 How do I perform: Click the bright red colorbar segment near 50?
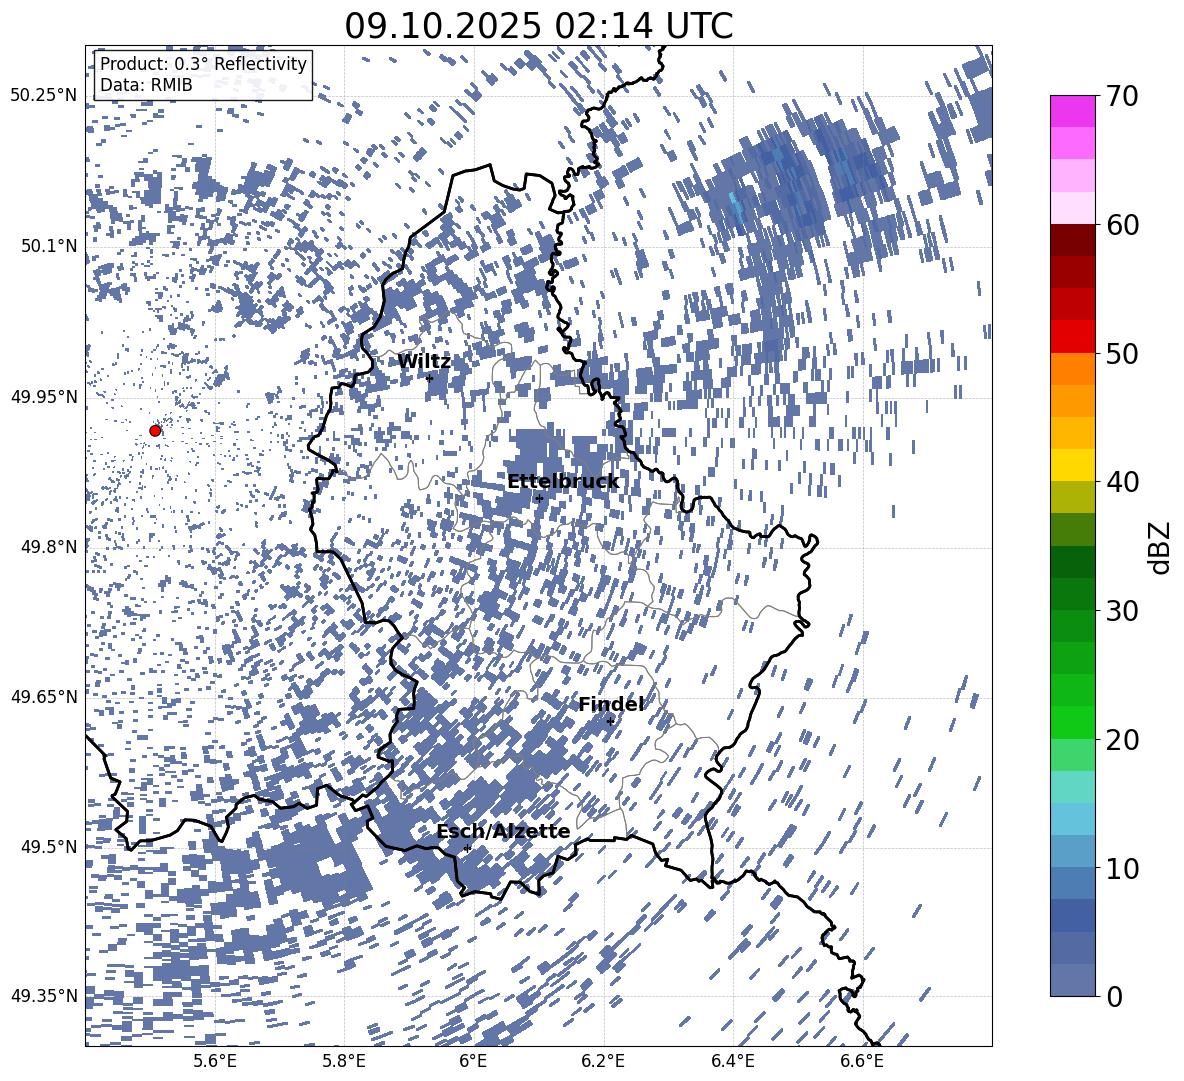point(1072,337)
